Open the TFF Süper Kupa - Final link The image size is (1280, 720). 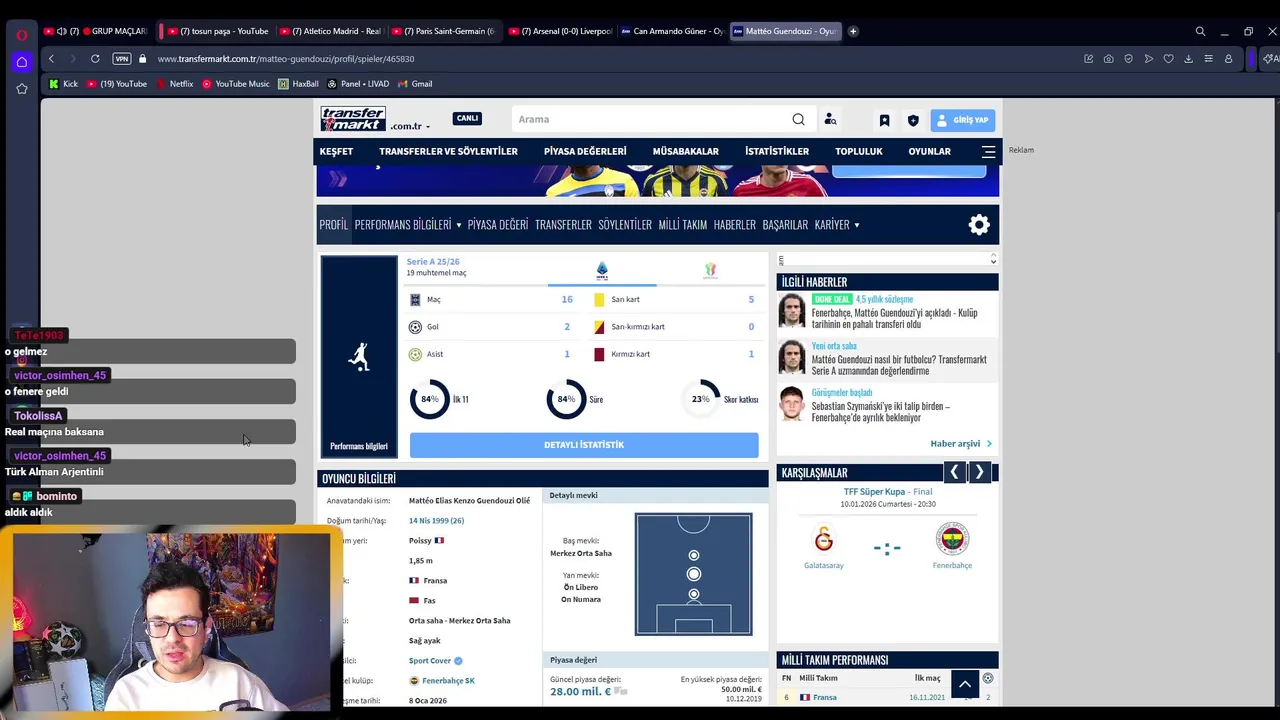click(x=888, y=492)
